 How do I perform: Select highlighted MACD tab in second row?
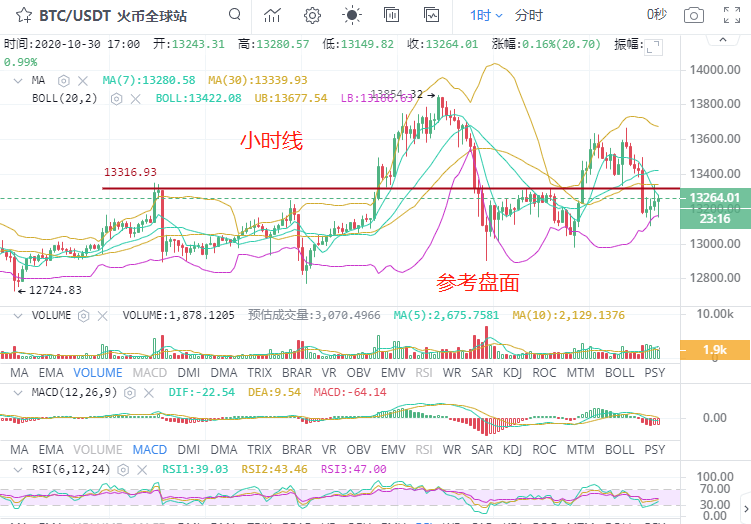tap(150, 450)
